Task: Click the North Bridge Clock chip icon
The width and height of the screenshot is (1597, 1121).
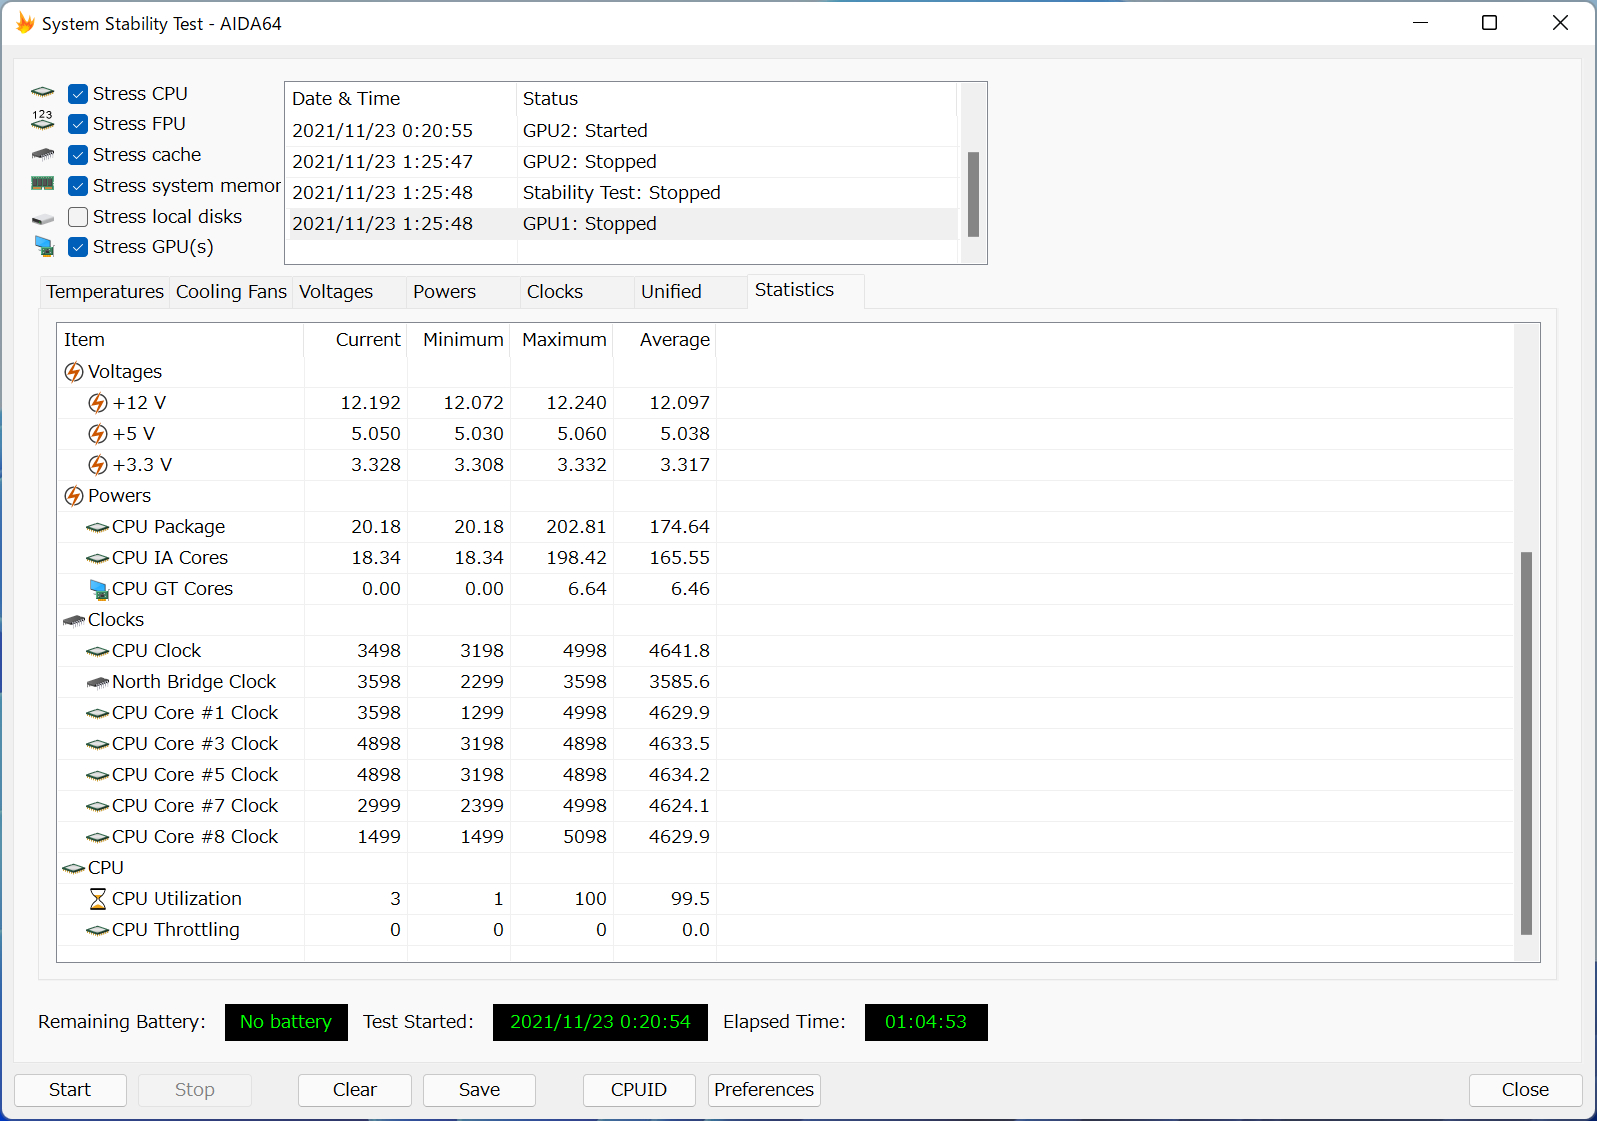Action: click(98, 682)
